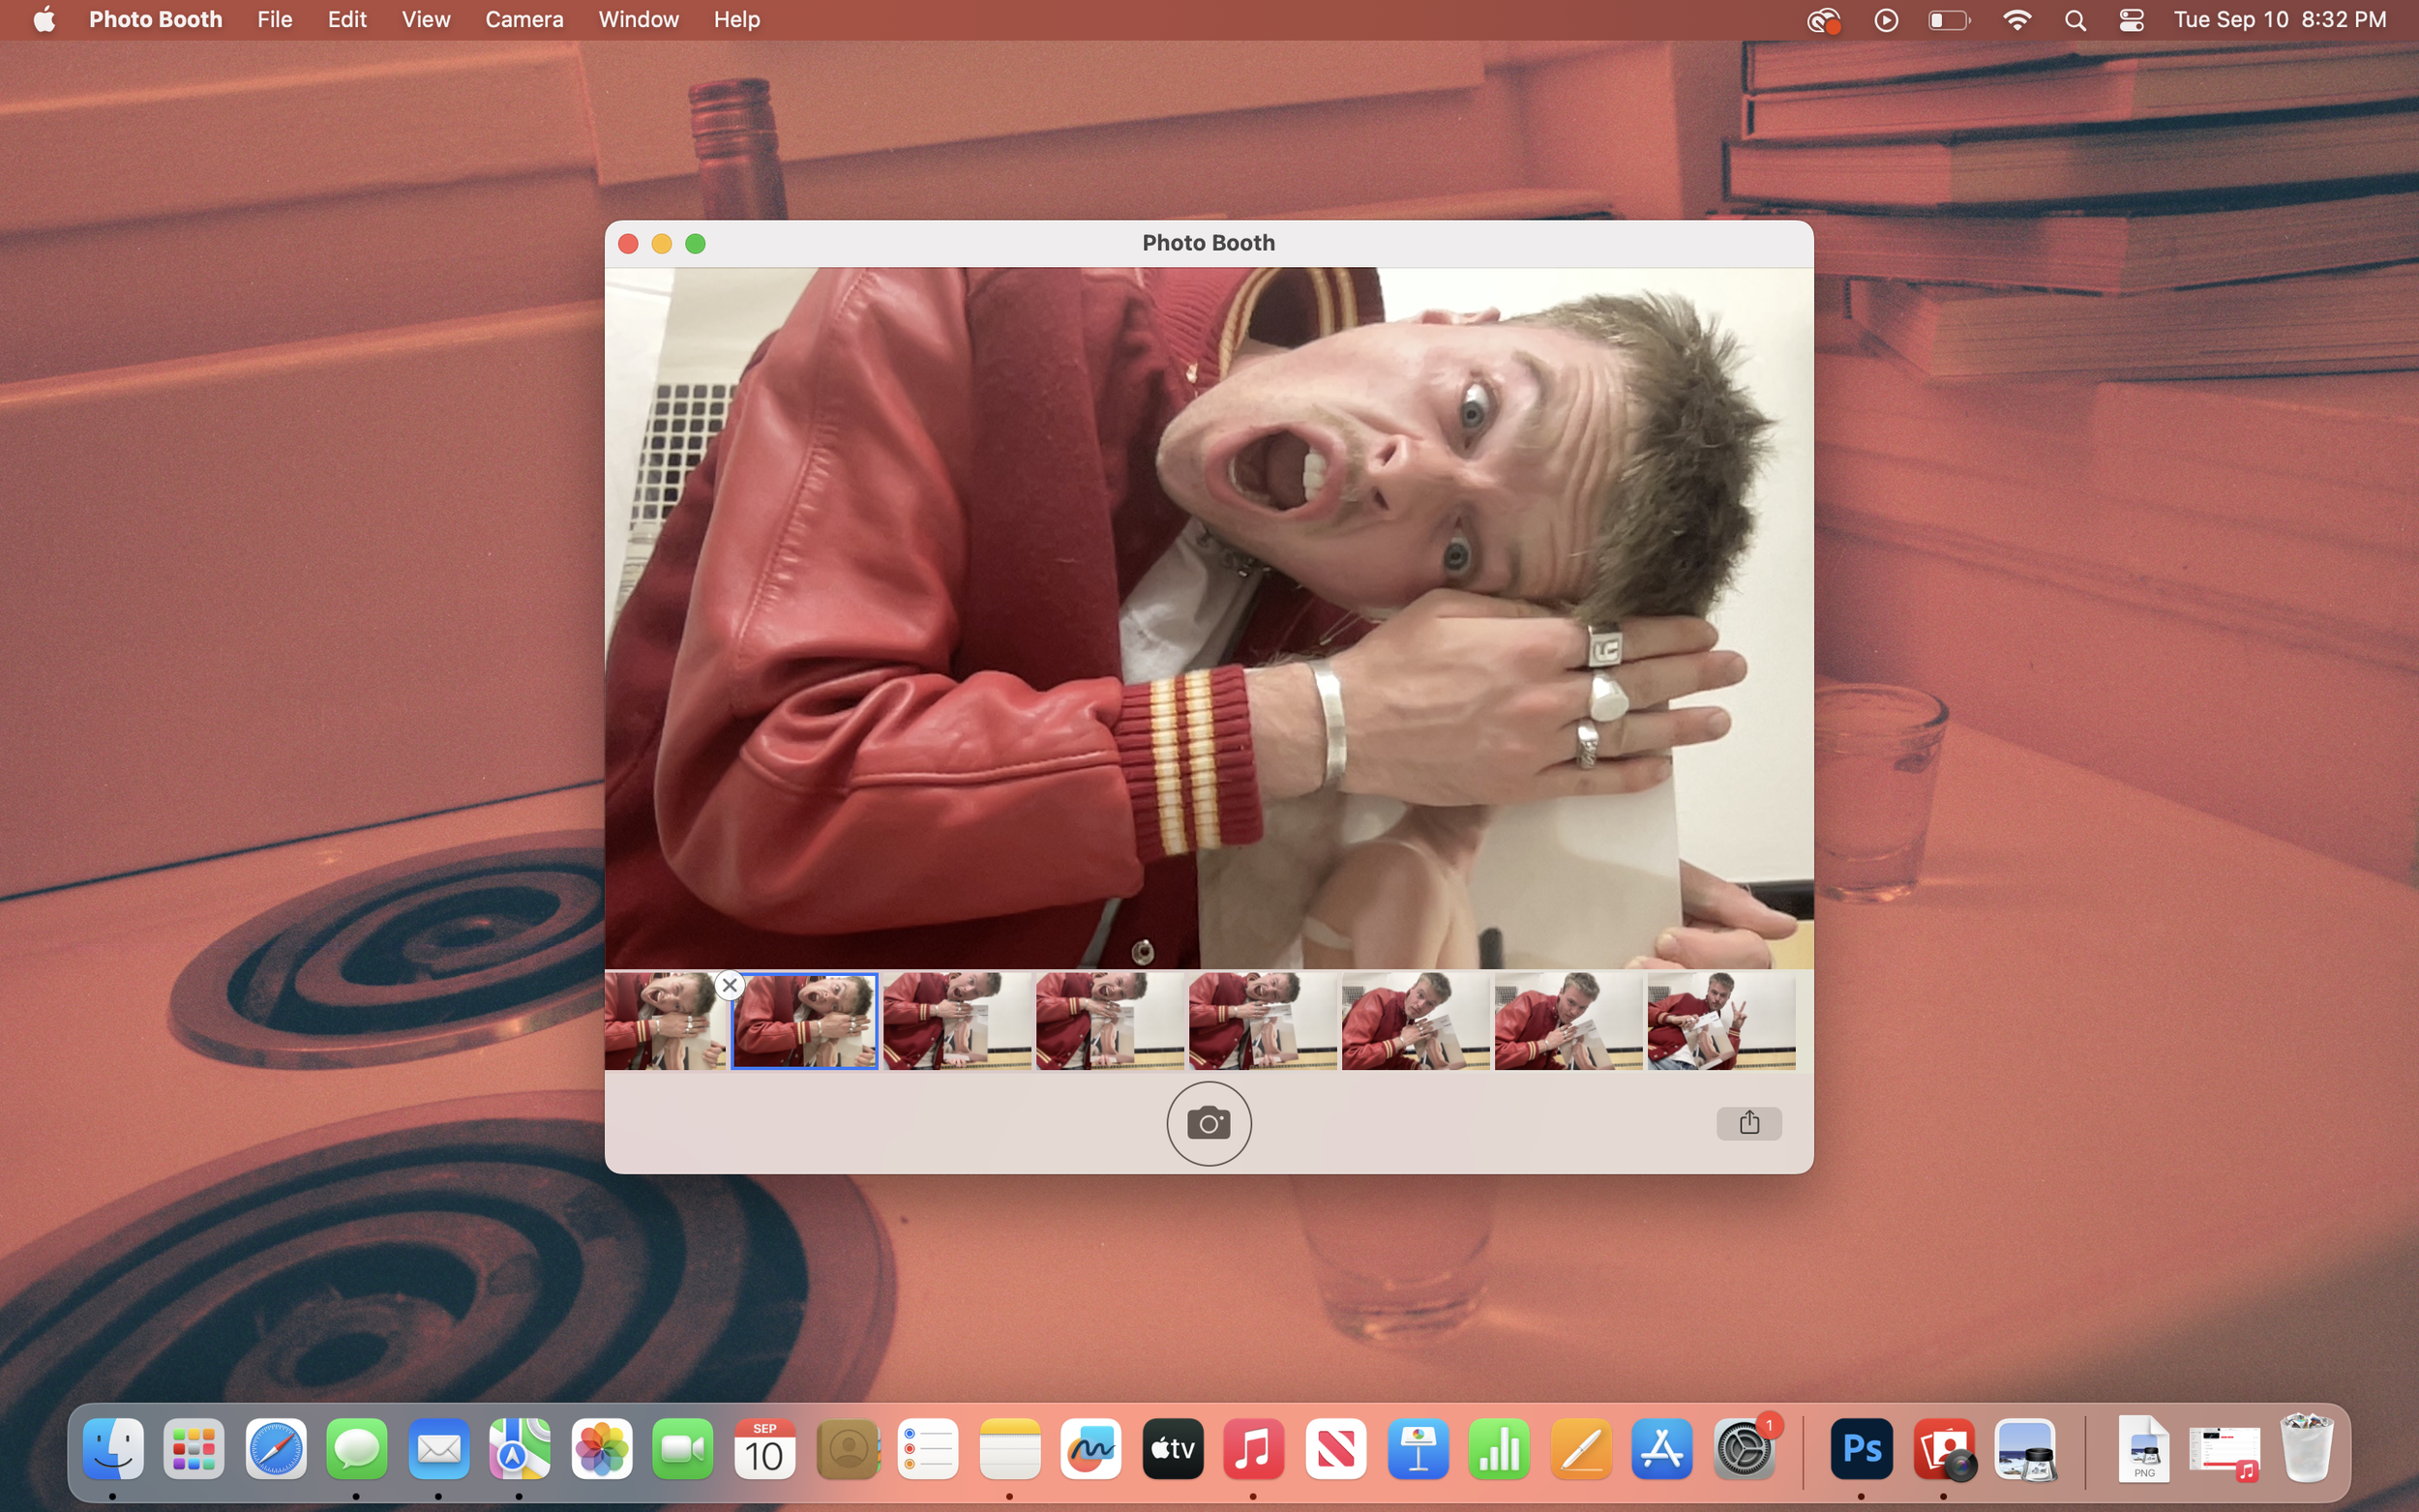This screenshot has width=2419, height=1512.
Task: Click the camera take photo button
Action: tap(1208, 1123)
